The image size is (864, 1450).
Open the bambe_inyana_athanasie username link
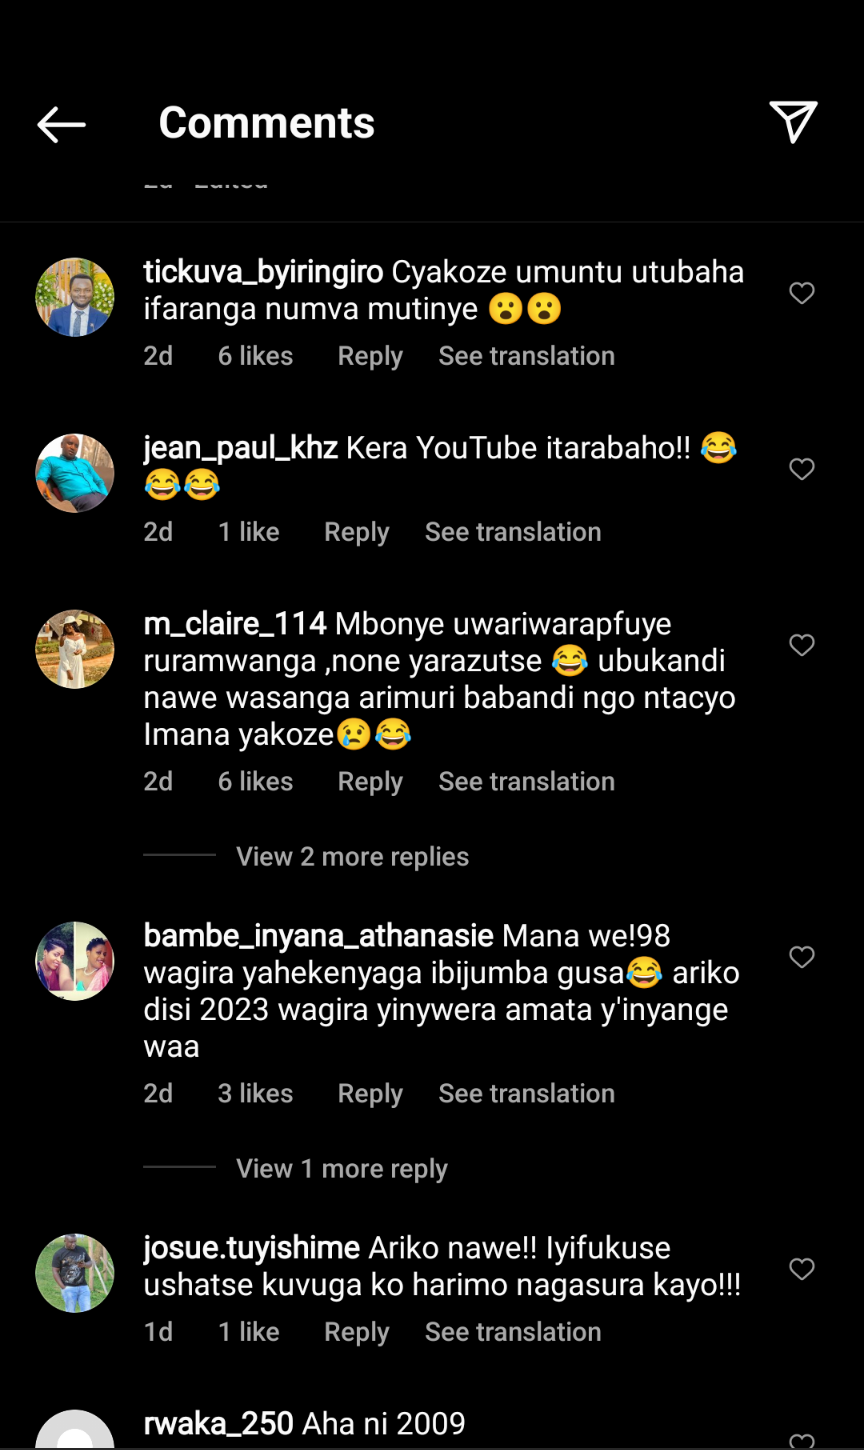318,936
